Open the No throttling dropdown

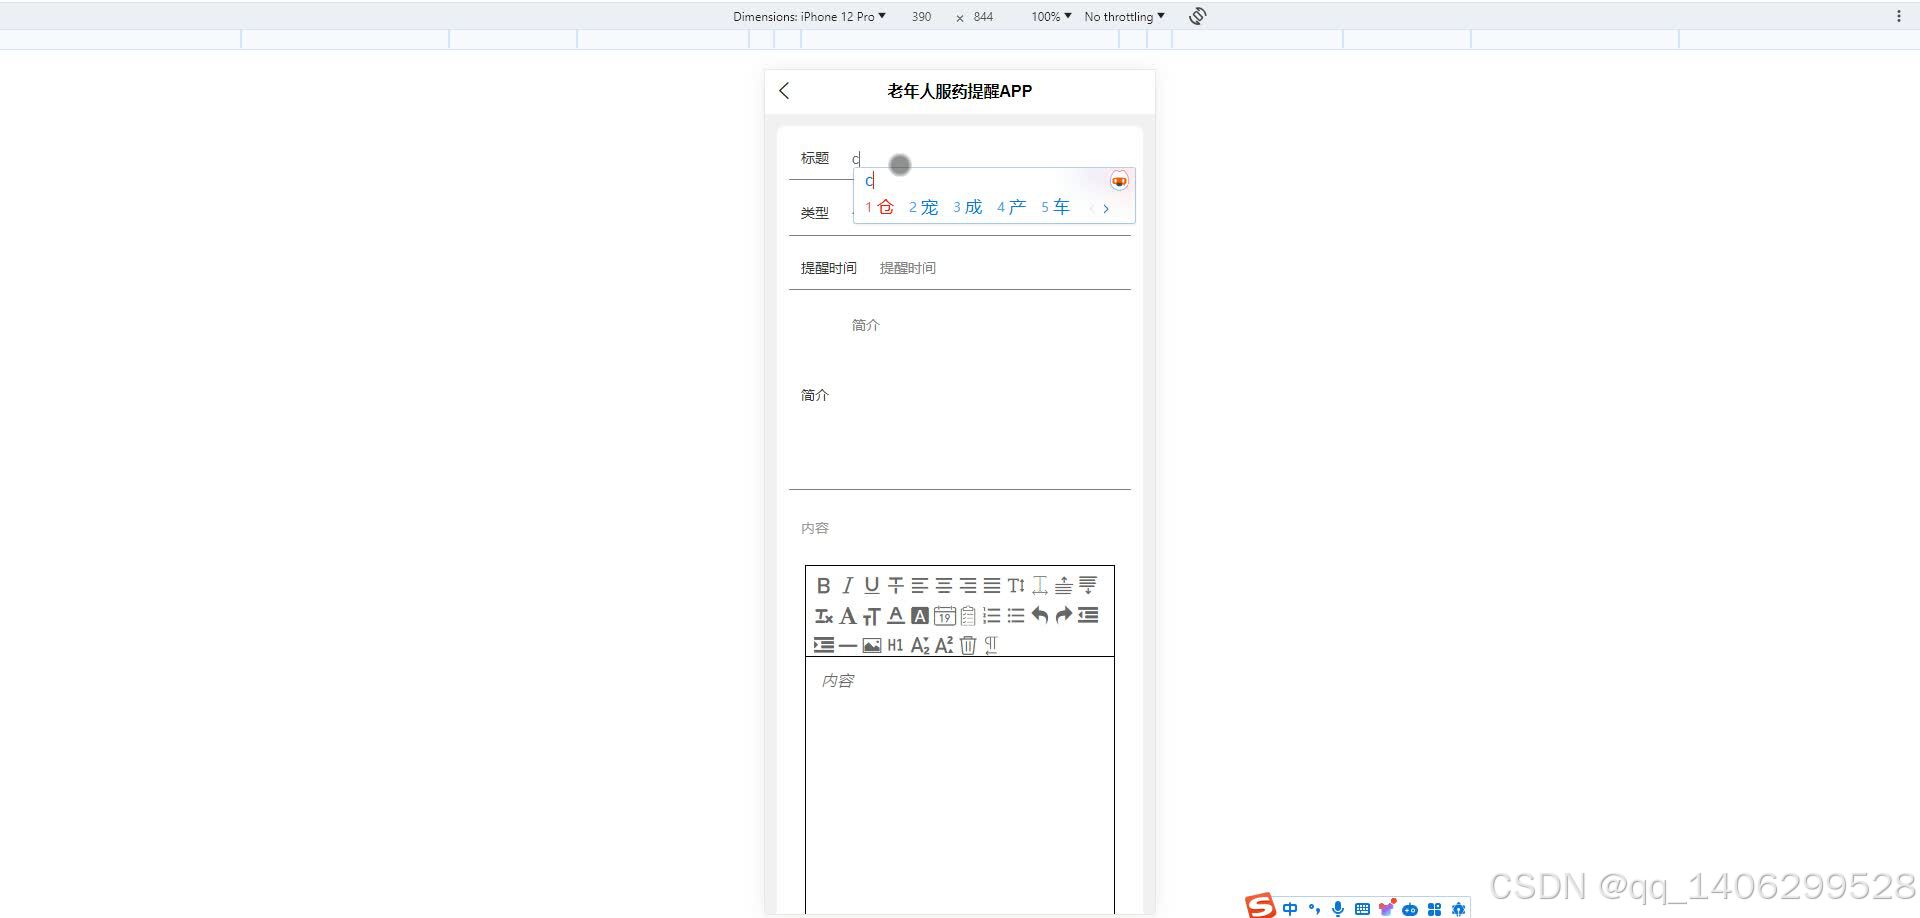tap(1124, 17)
